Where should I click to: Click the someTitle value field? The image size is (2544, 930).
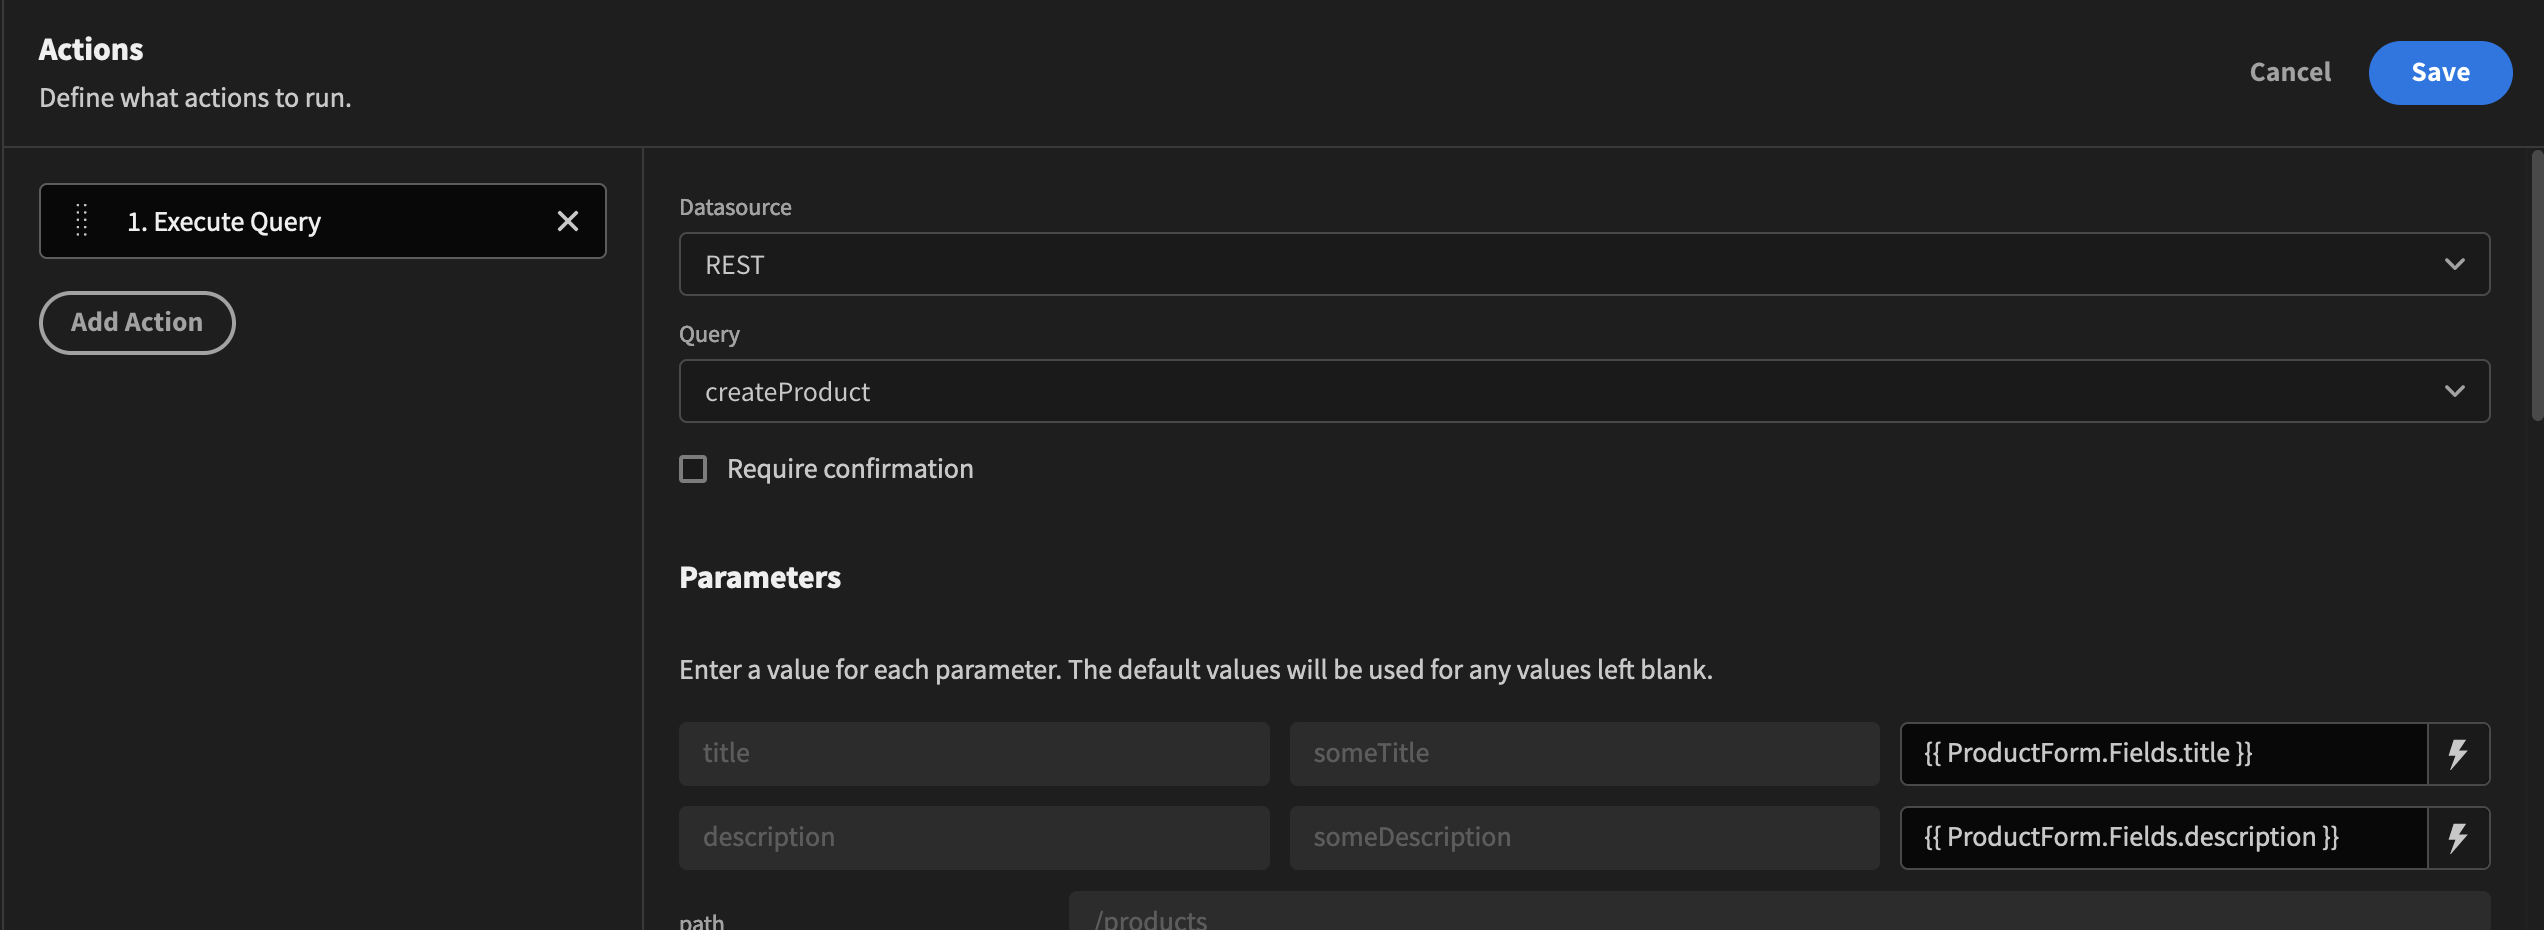[1582, 753]
